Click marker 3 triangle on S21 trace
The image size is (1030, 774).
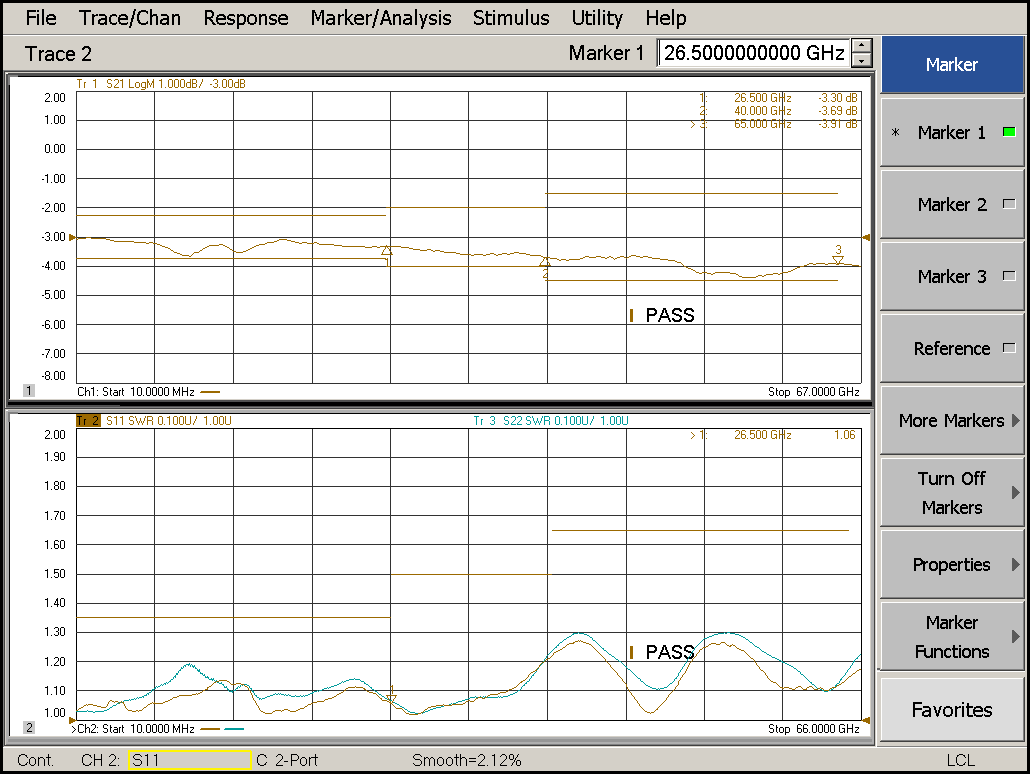click(x=838, y=260)
